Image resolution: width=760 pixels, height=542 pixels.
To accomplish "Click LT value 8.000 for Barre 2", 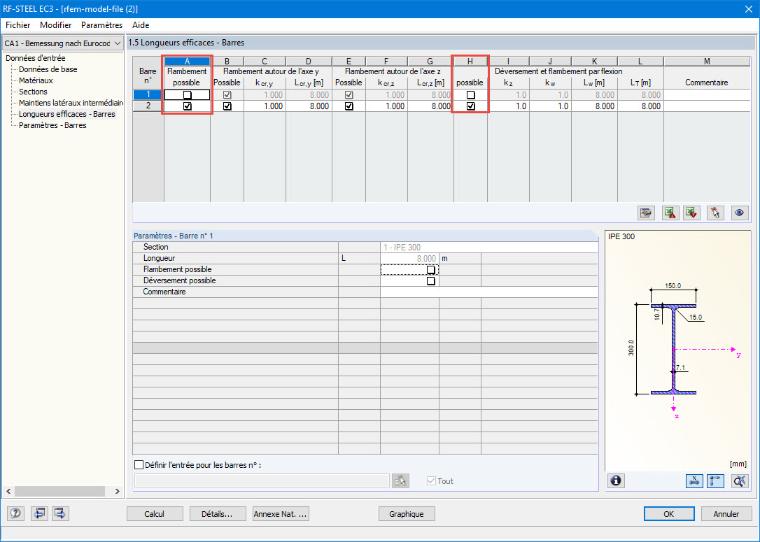I will (x=641, y=106).
